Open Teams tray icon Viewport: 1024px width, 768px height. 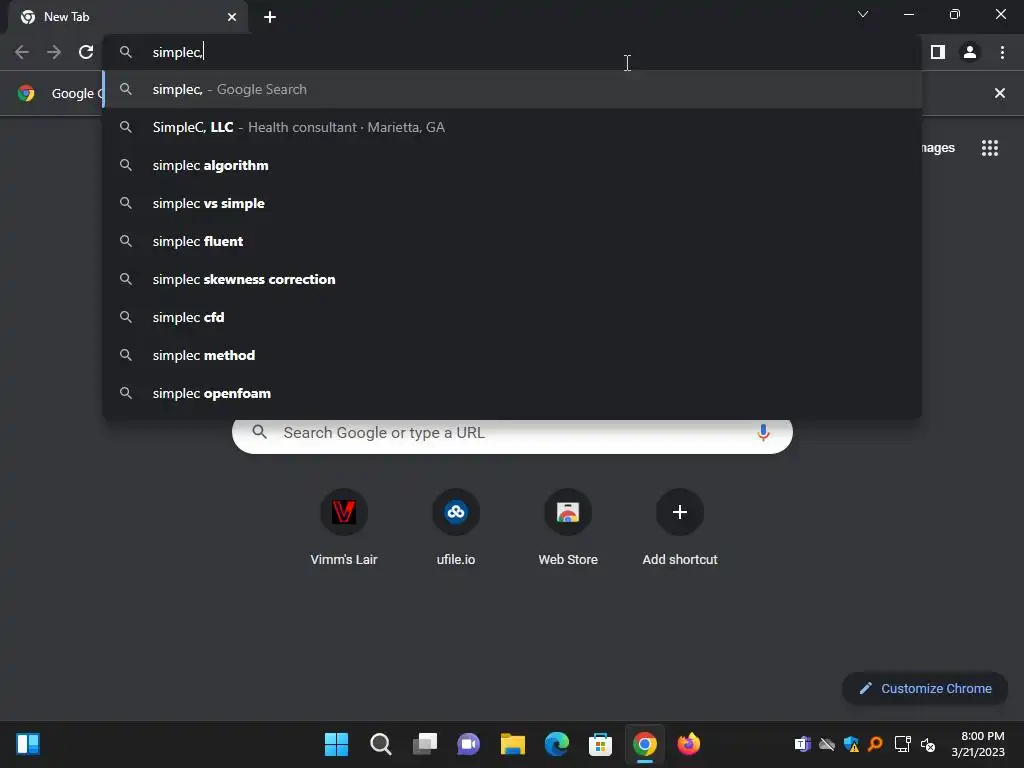pos(803,744)
